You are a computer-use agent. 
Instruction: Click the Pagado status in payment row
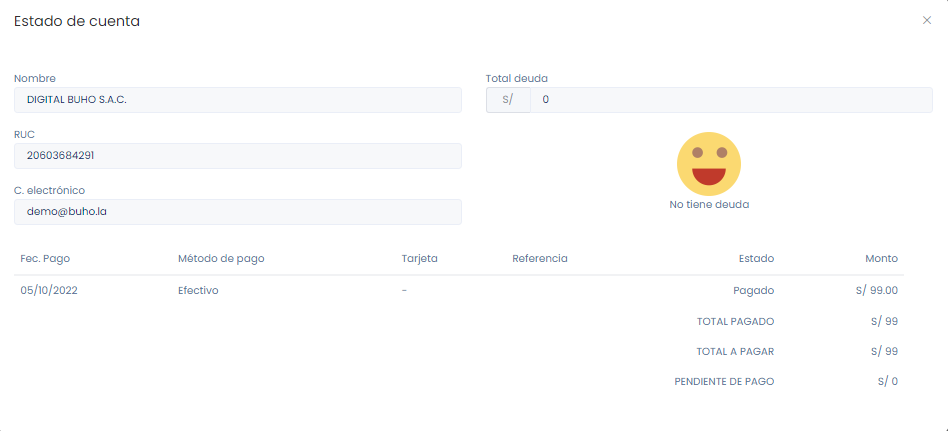pos(753,291)
